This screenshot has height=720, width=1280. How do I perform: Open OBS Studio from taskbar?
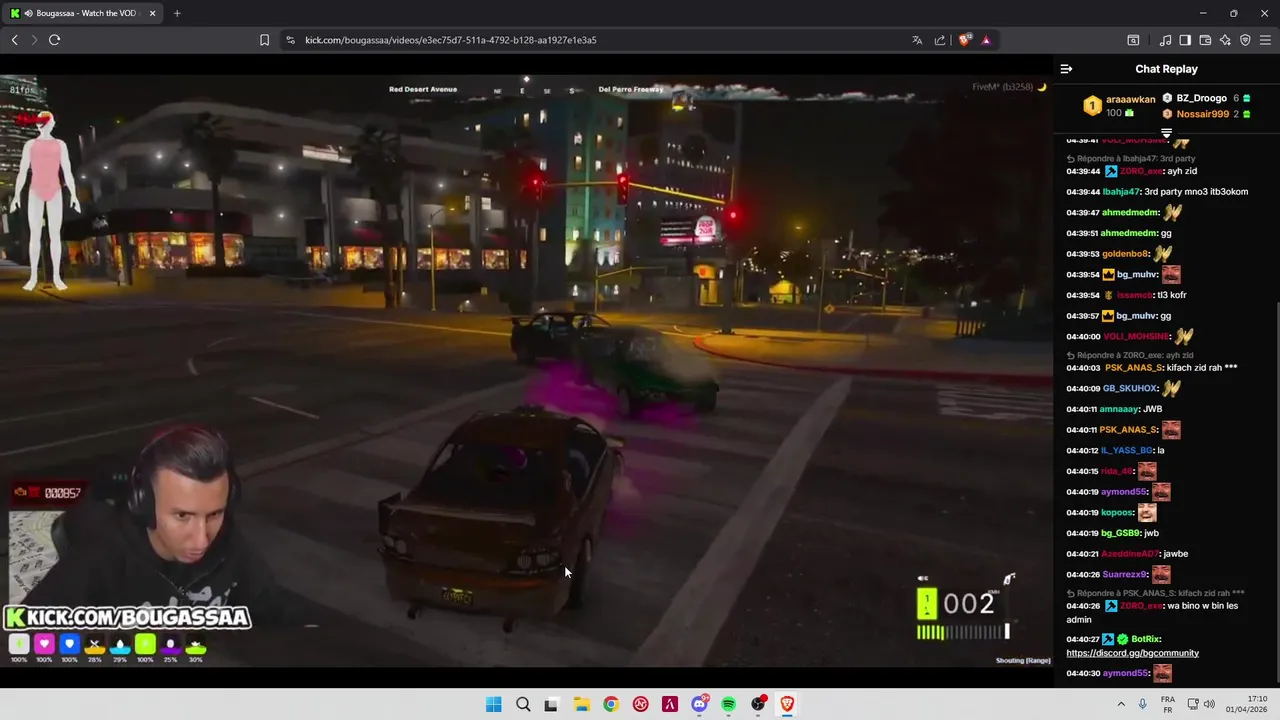coord(758,704)
